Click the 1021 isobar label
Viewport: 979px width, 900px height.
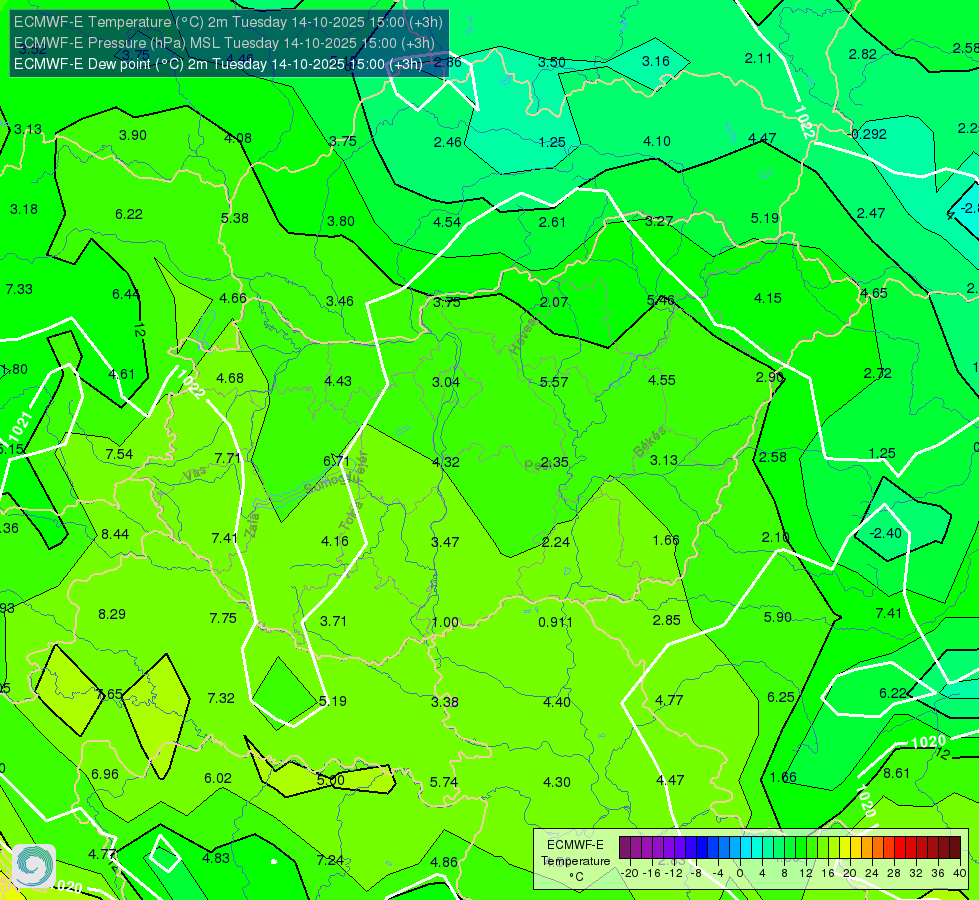[x=20, y=426]
